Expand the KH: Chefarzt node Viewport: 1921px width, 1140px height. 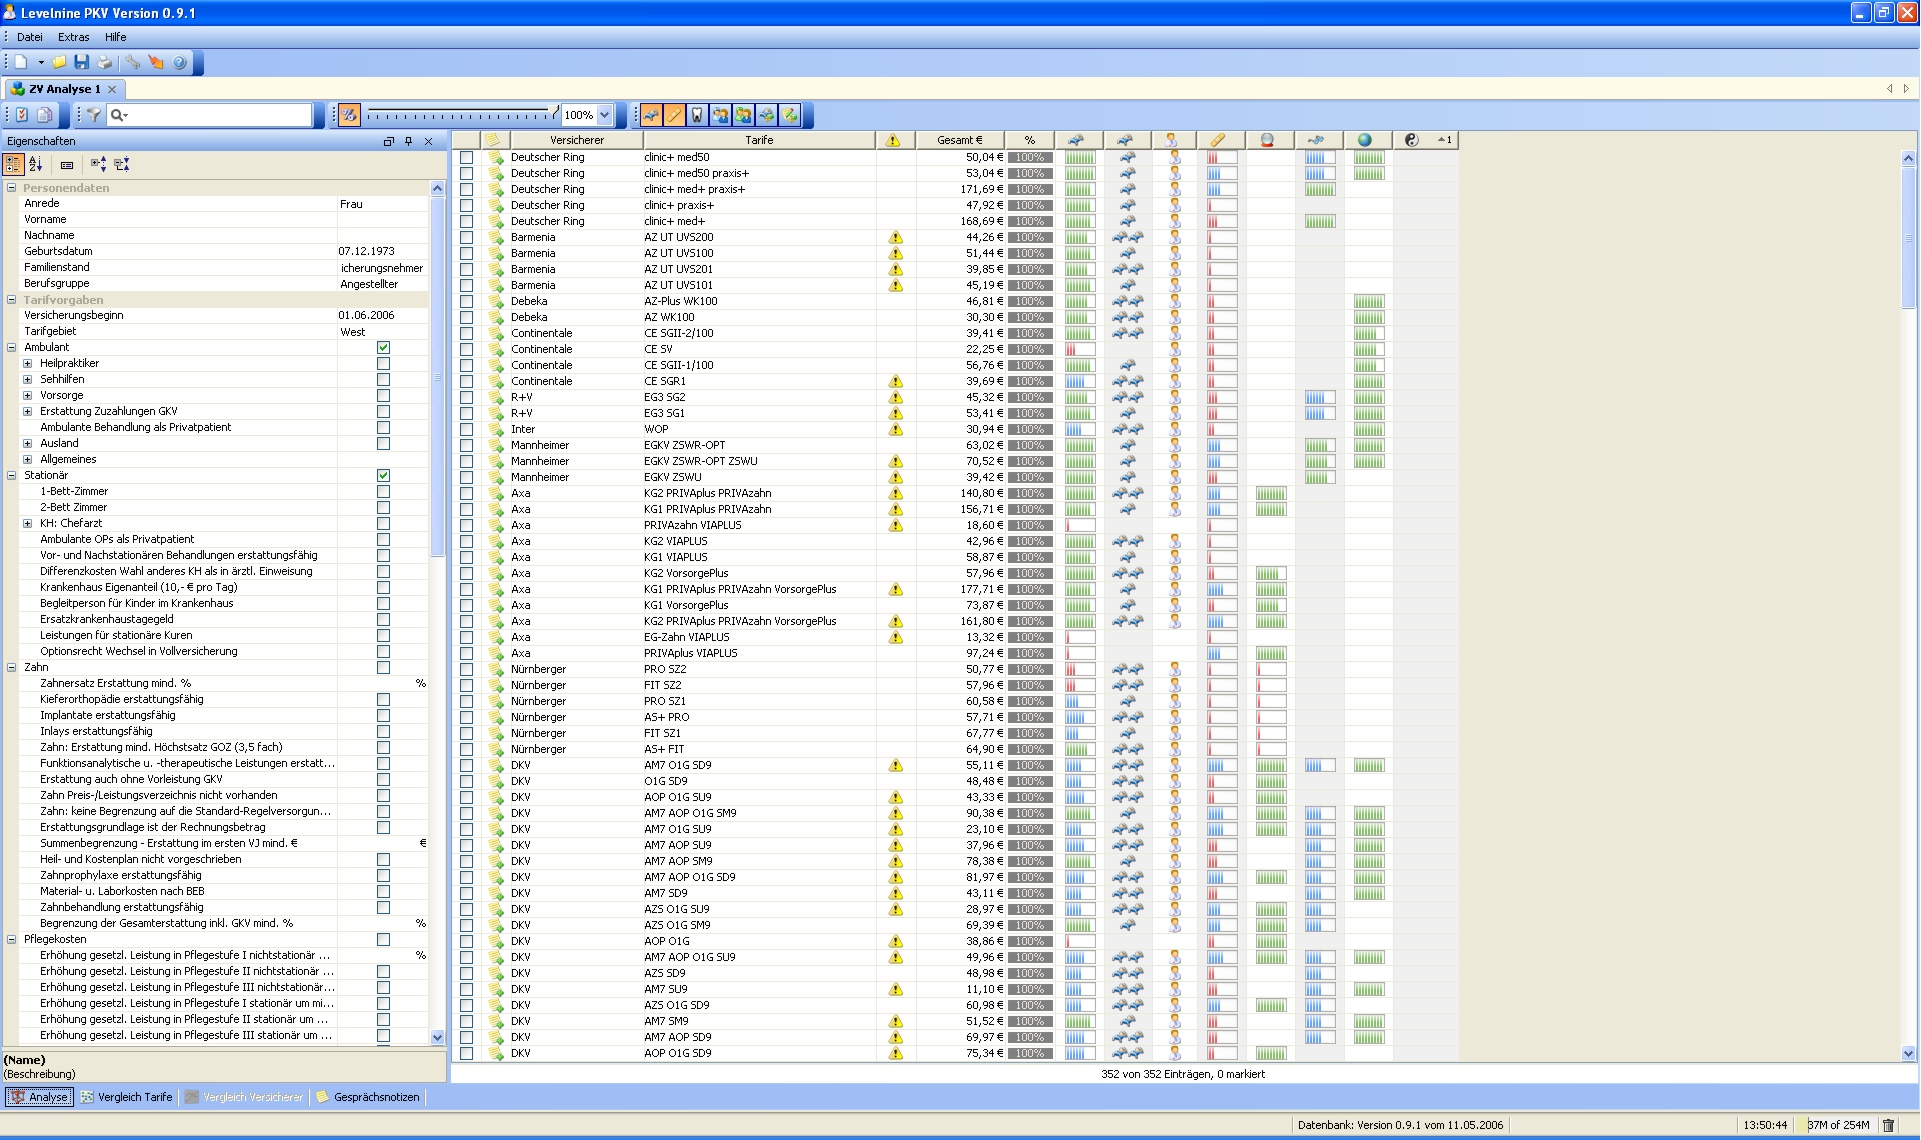[28, 523]
